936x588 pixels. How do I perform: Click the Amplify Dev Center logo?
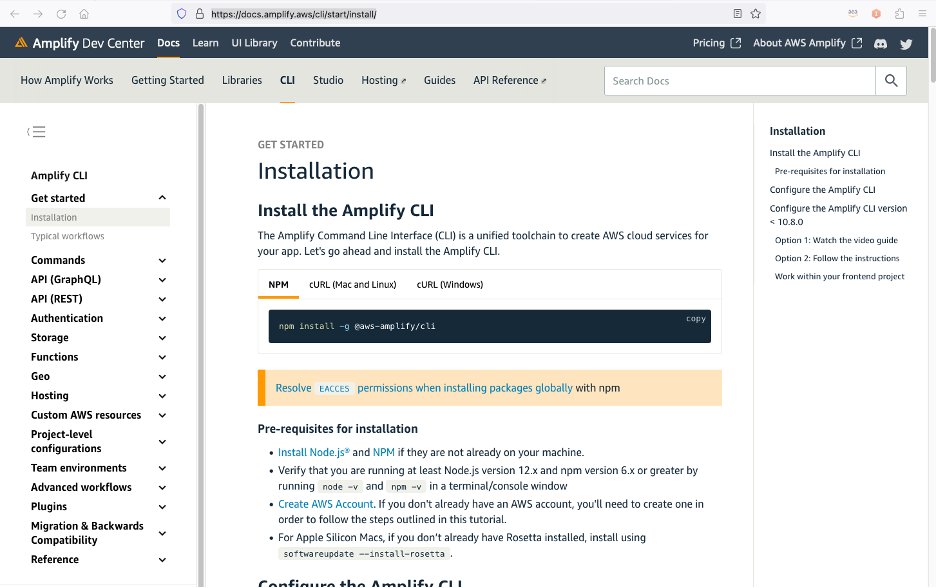coord(78,43)
